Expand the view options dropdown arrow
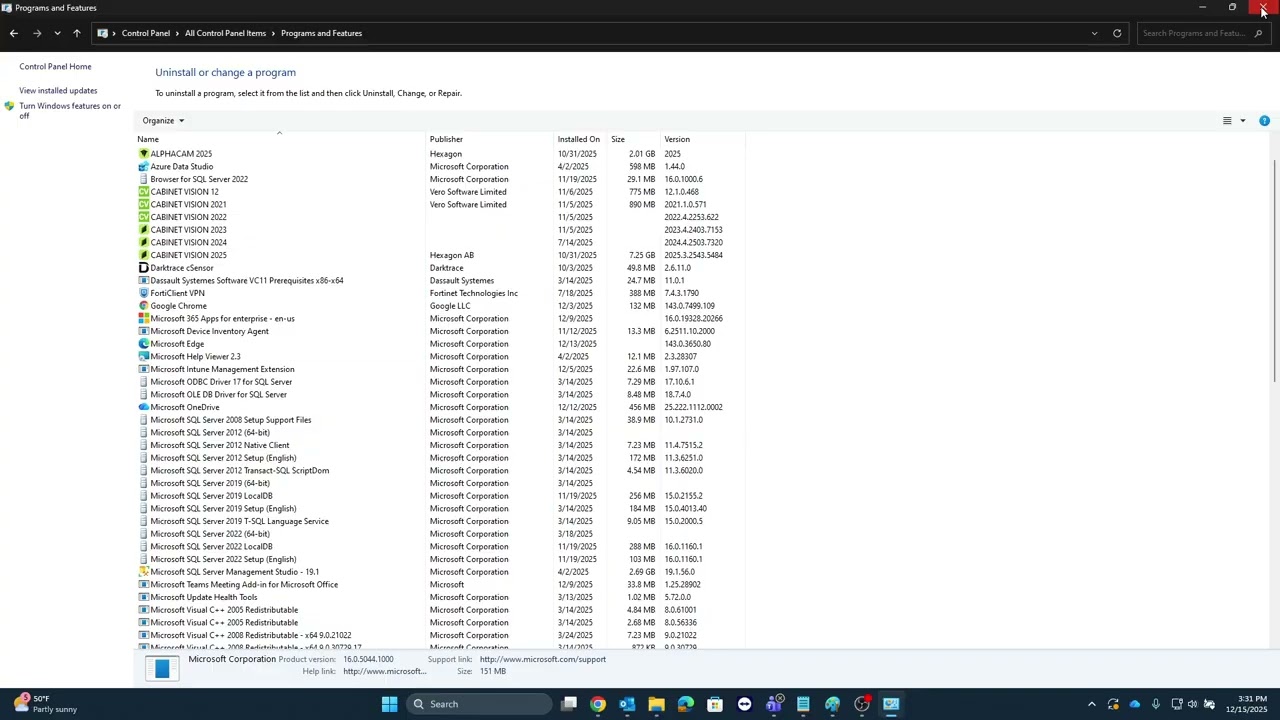The width and height of the screenshot is (1280, 720). [x=1243, y=121]
